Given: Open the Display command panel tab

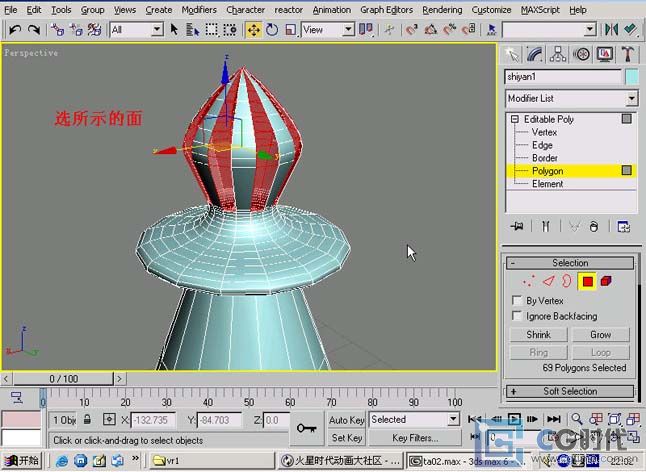Looking at the screenshot, I should pos(604,55).
